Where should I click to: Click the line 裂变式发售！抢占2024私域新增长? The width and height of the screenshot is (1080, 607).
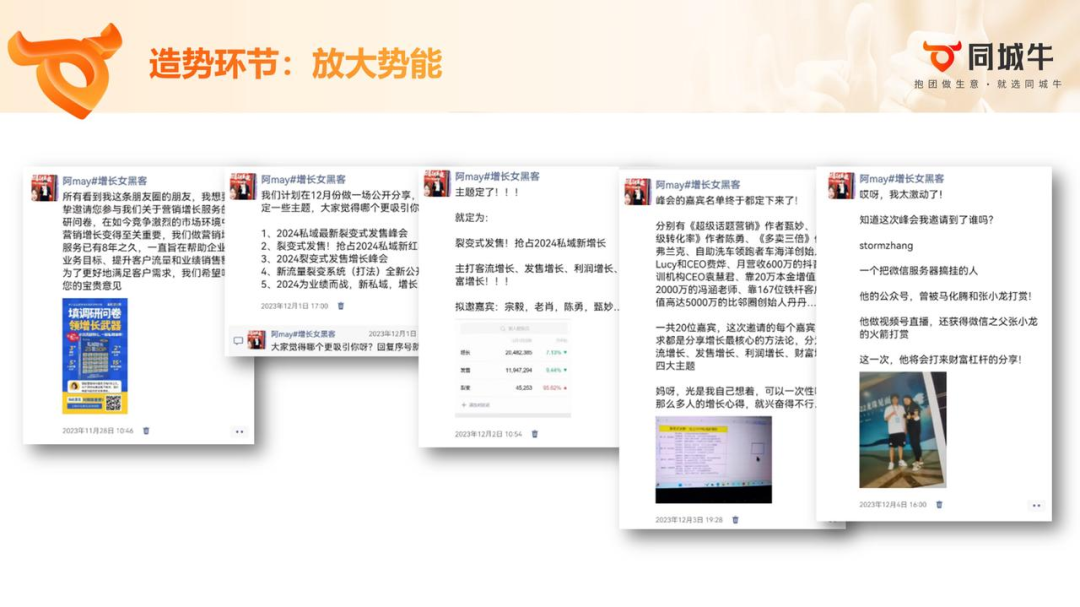pos(530,243)
